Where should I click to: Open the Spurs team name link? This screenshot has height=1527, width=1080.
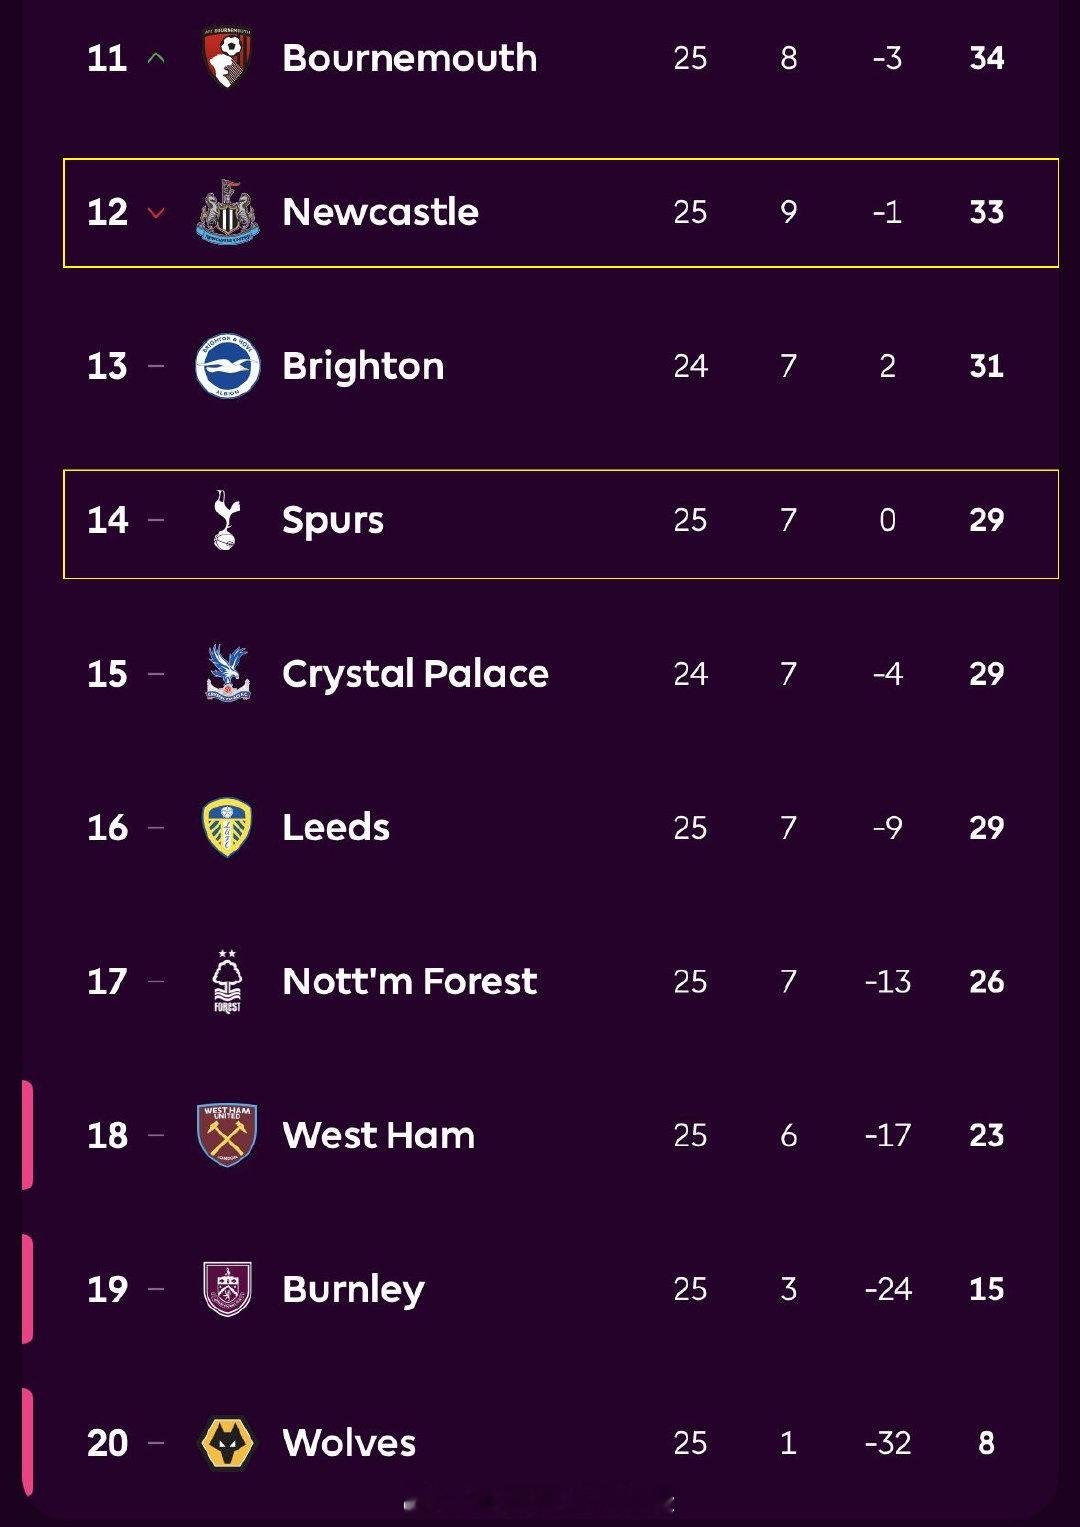(332, 520)
